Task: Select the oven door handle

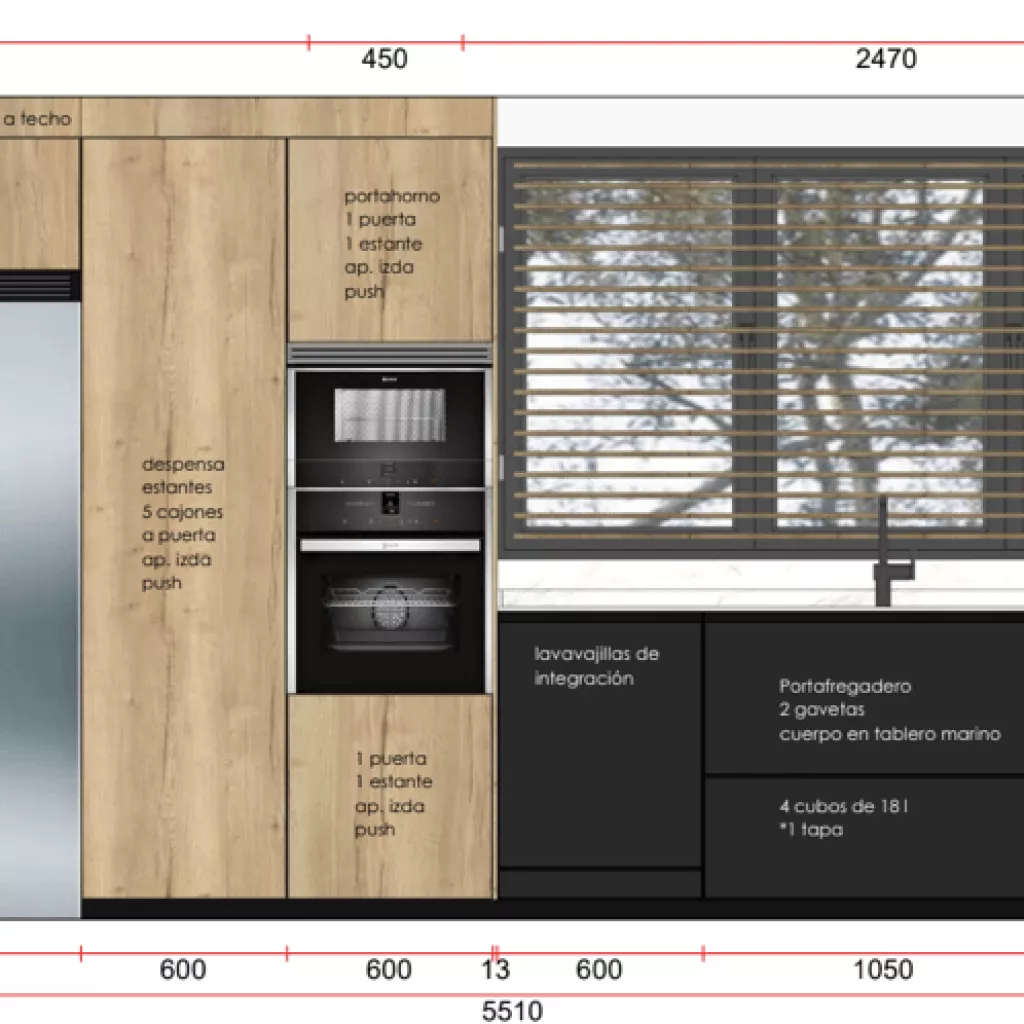Action: click(x=388, y=545)
